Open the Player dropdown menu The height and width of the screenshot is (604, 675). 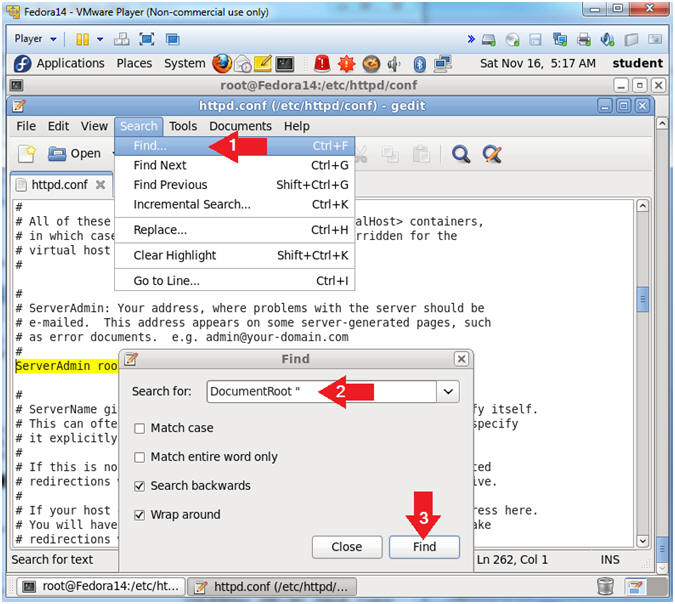[35, 39]
